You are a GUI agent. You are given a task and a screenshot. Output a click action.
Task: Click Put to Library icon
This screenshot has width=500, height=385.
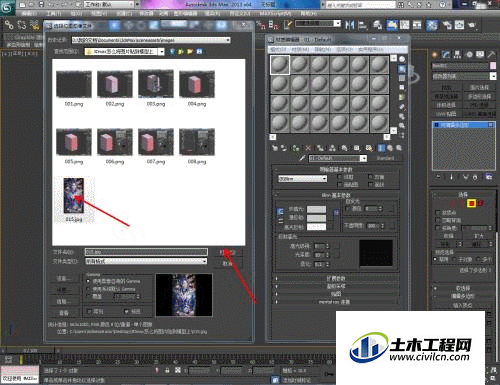tap(344, 148)
